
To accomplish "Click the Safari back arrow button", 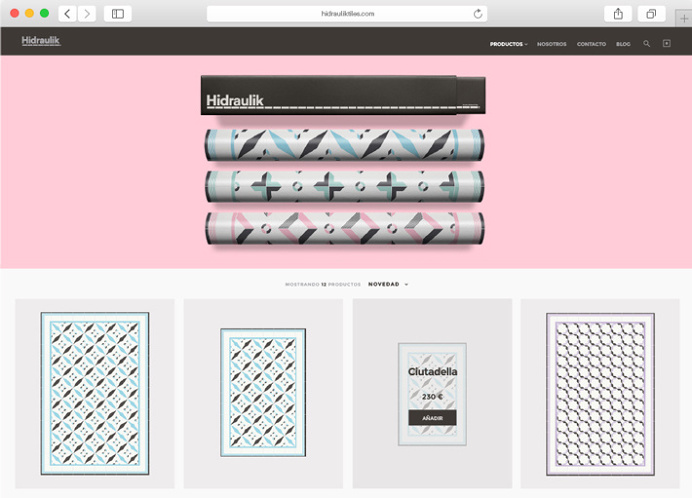I will point(68,14).
